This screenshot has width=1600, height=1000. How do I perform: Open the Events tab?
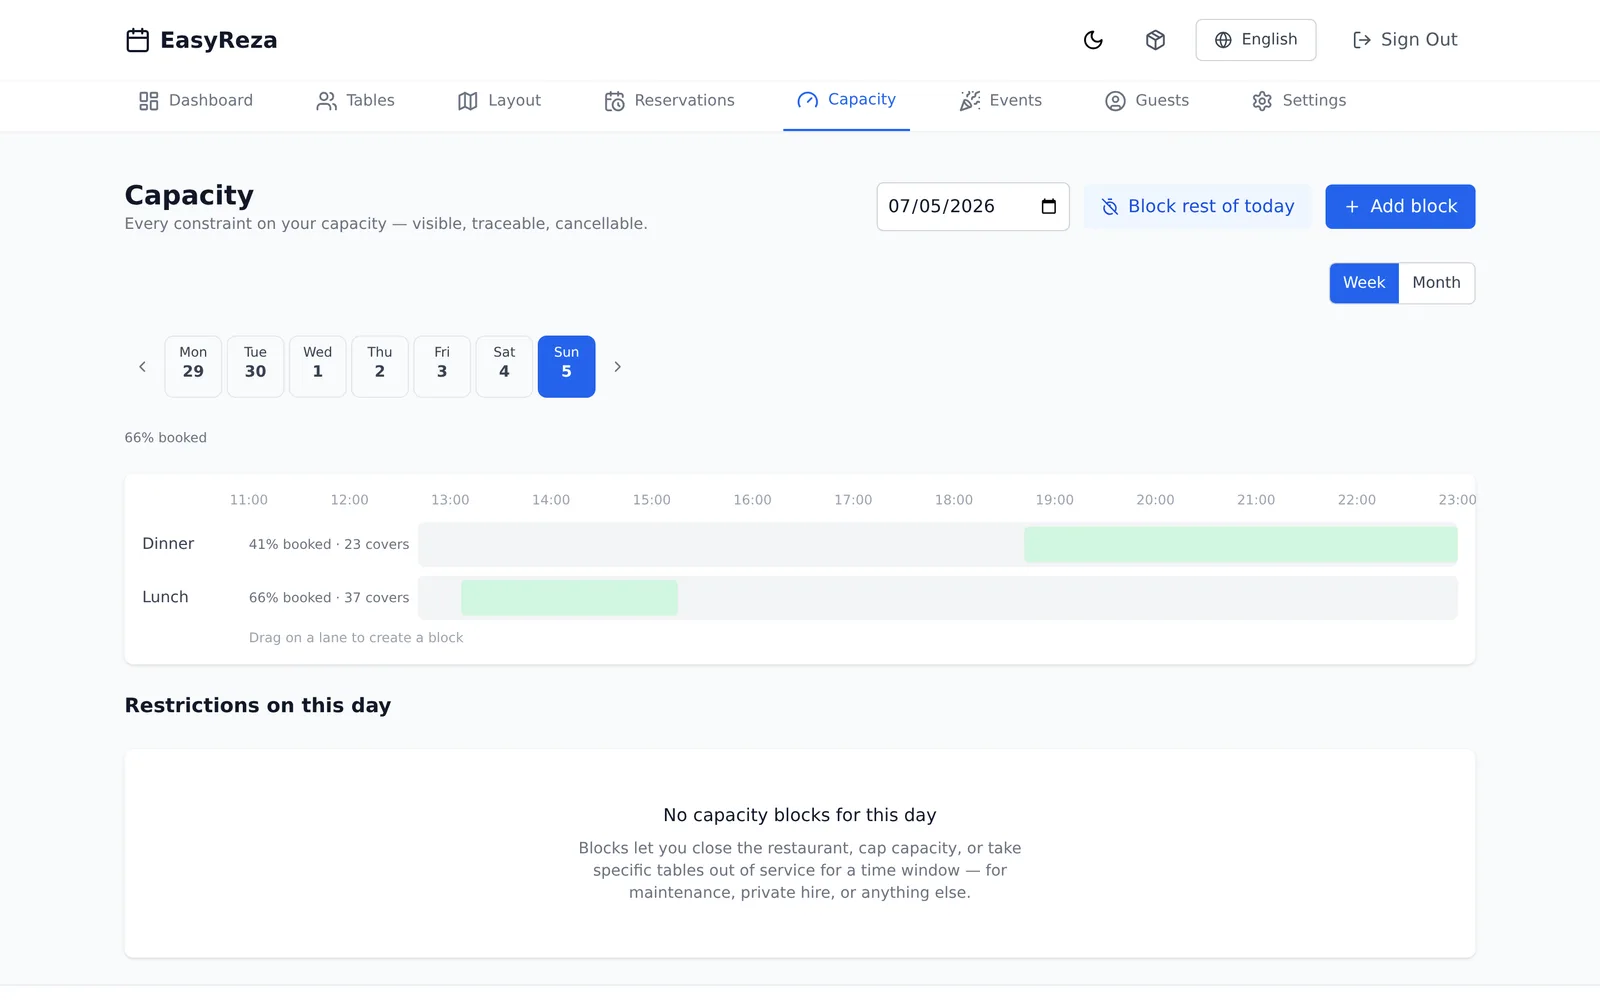pos(1000,101)
